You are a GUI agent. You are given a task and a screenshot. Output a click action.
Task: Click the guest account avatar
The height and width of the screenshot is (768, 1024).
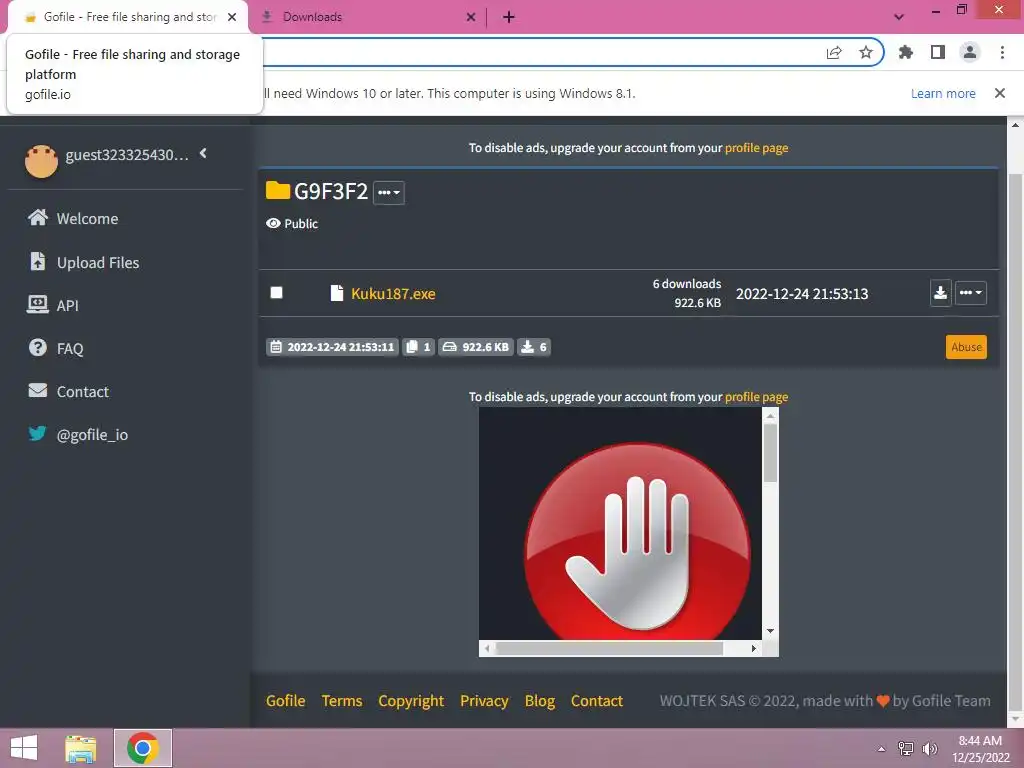click(x=41, y=161)
